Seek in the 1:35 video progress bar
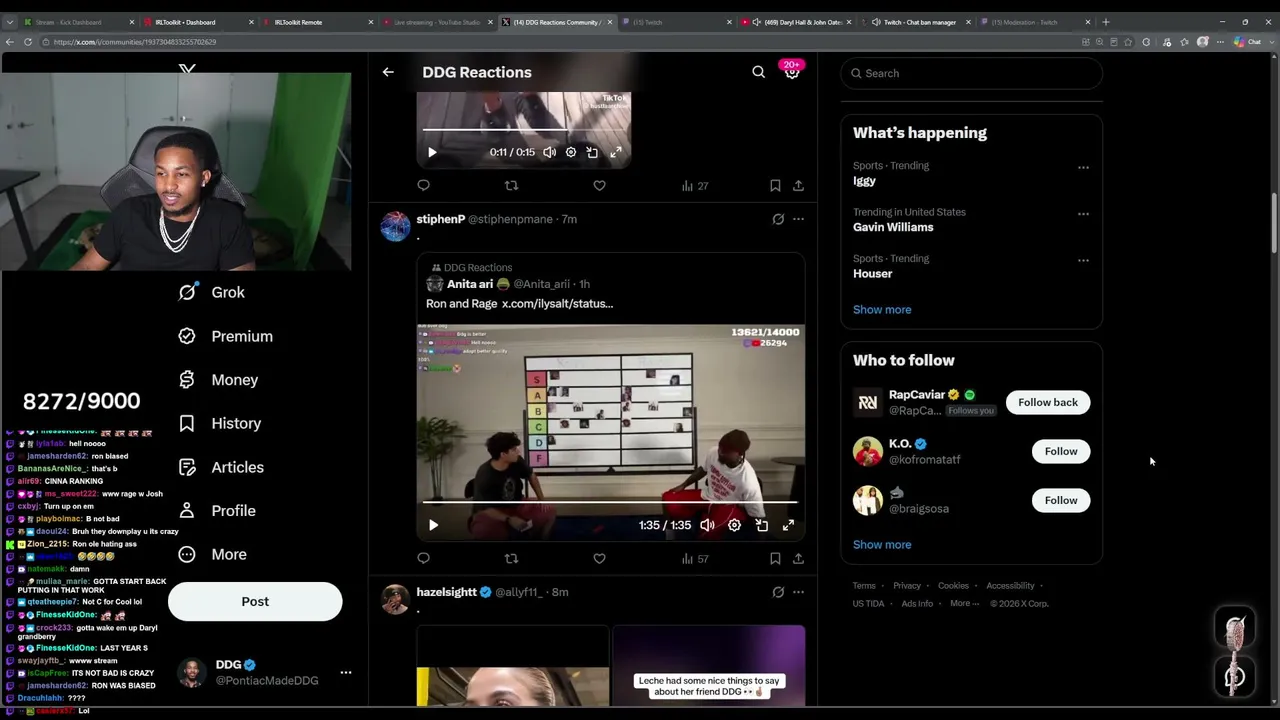This screenshot has width=1280, height=720. 610,502
